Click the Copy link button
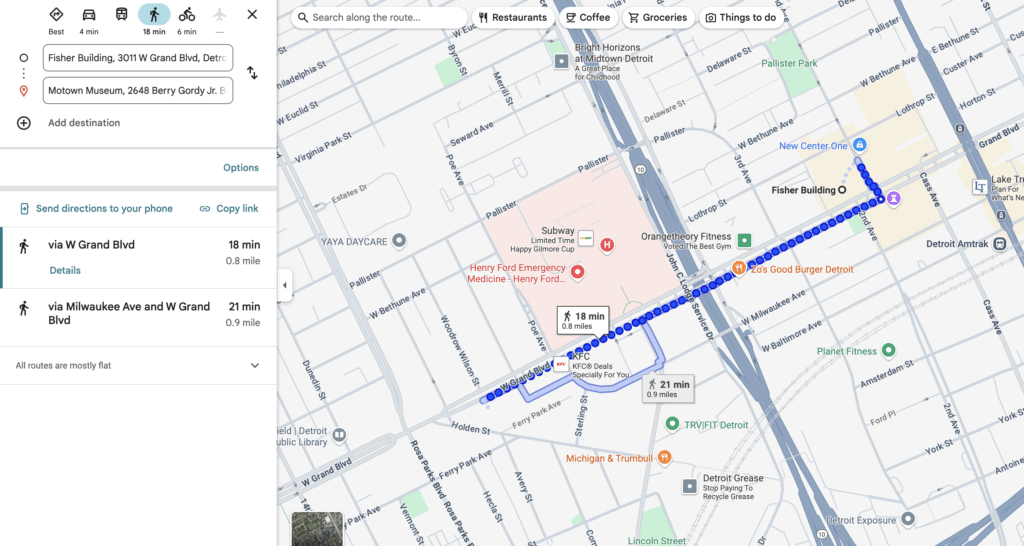Viewport: 1024px width, 546px height. pos(229,208)
